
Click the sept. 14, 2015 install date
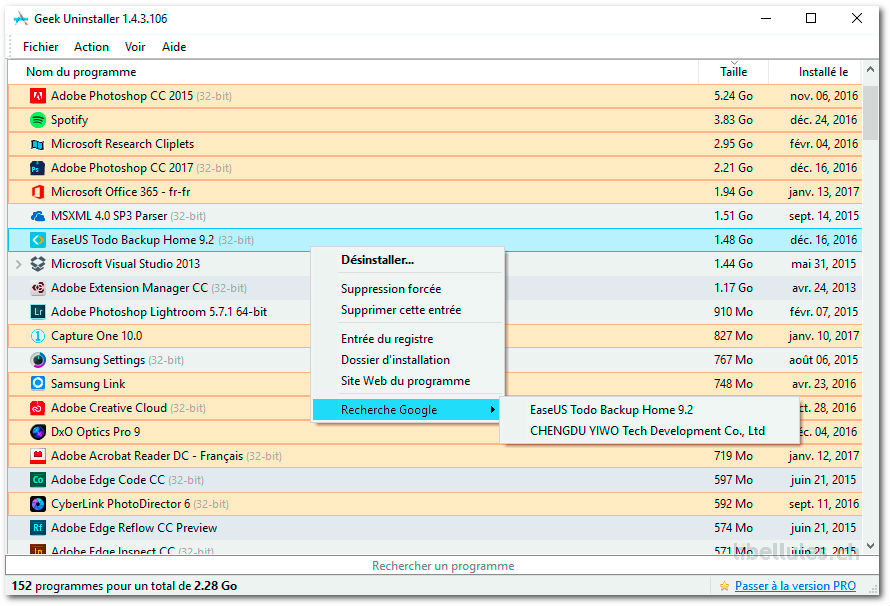point(824,216)
